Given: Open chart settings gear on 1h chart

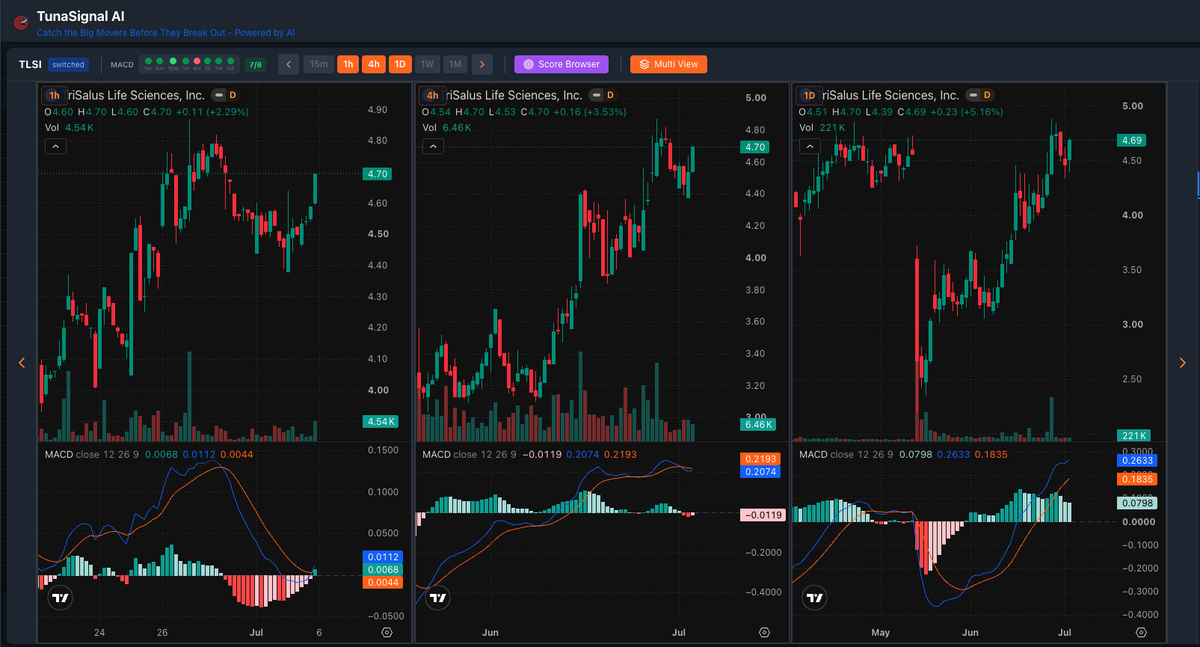Looking at the screenshot, I should click(x=387, y=633).
